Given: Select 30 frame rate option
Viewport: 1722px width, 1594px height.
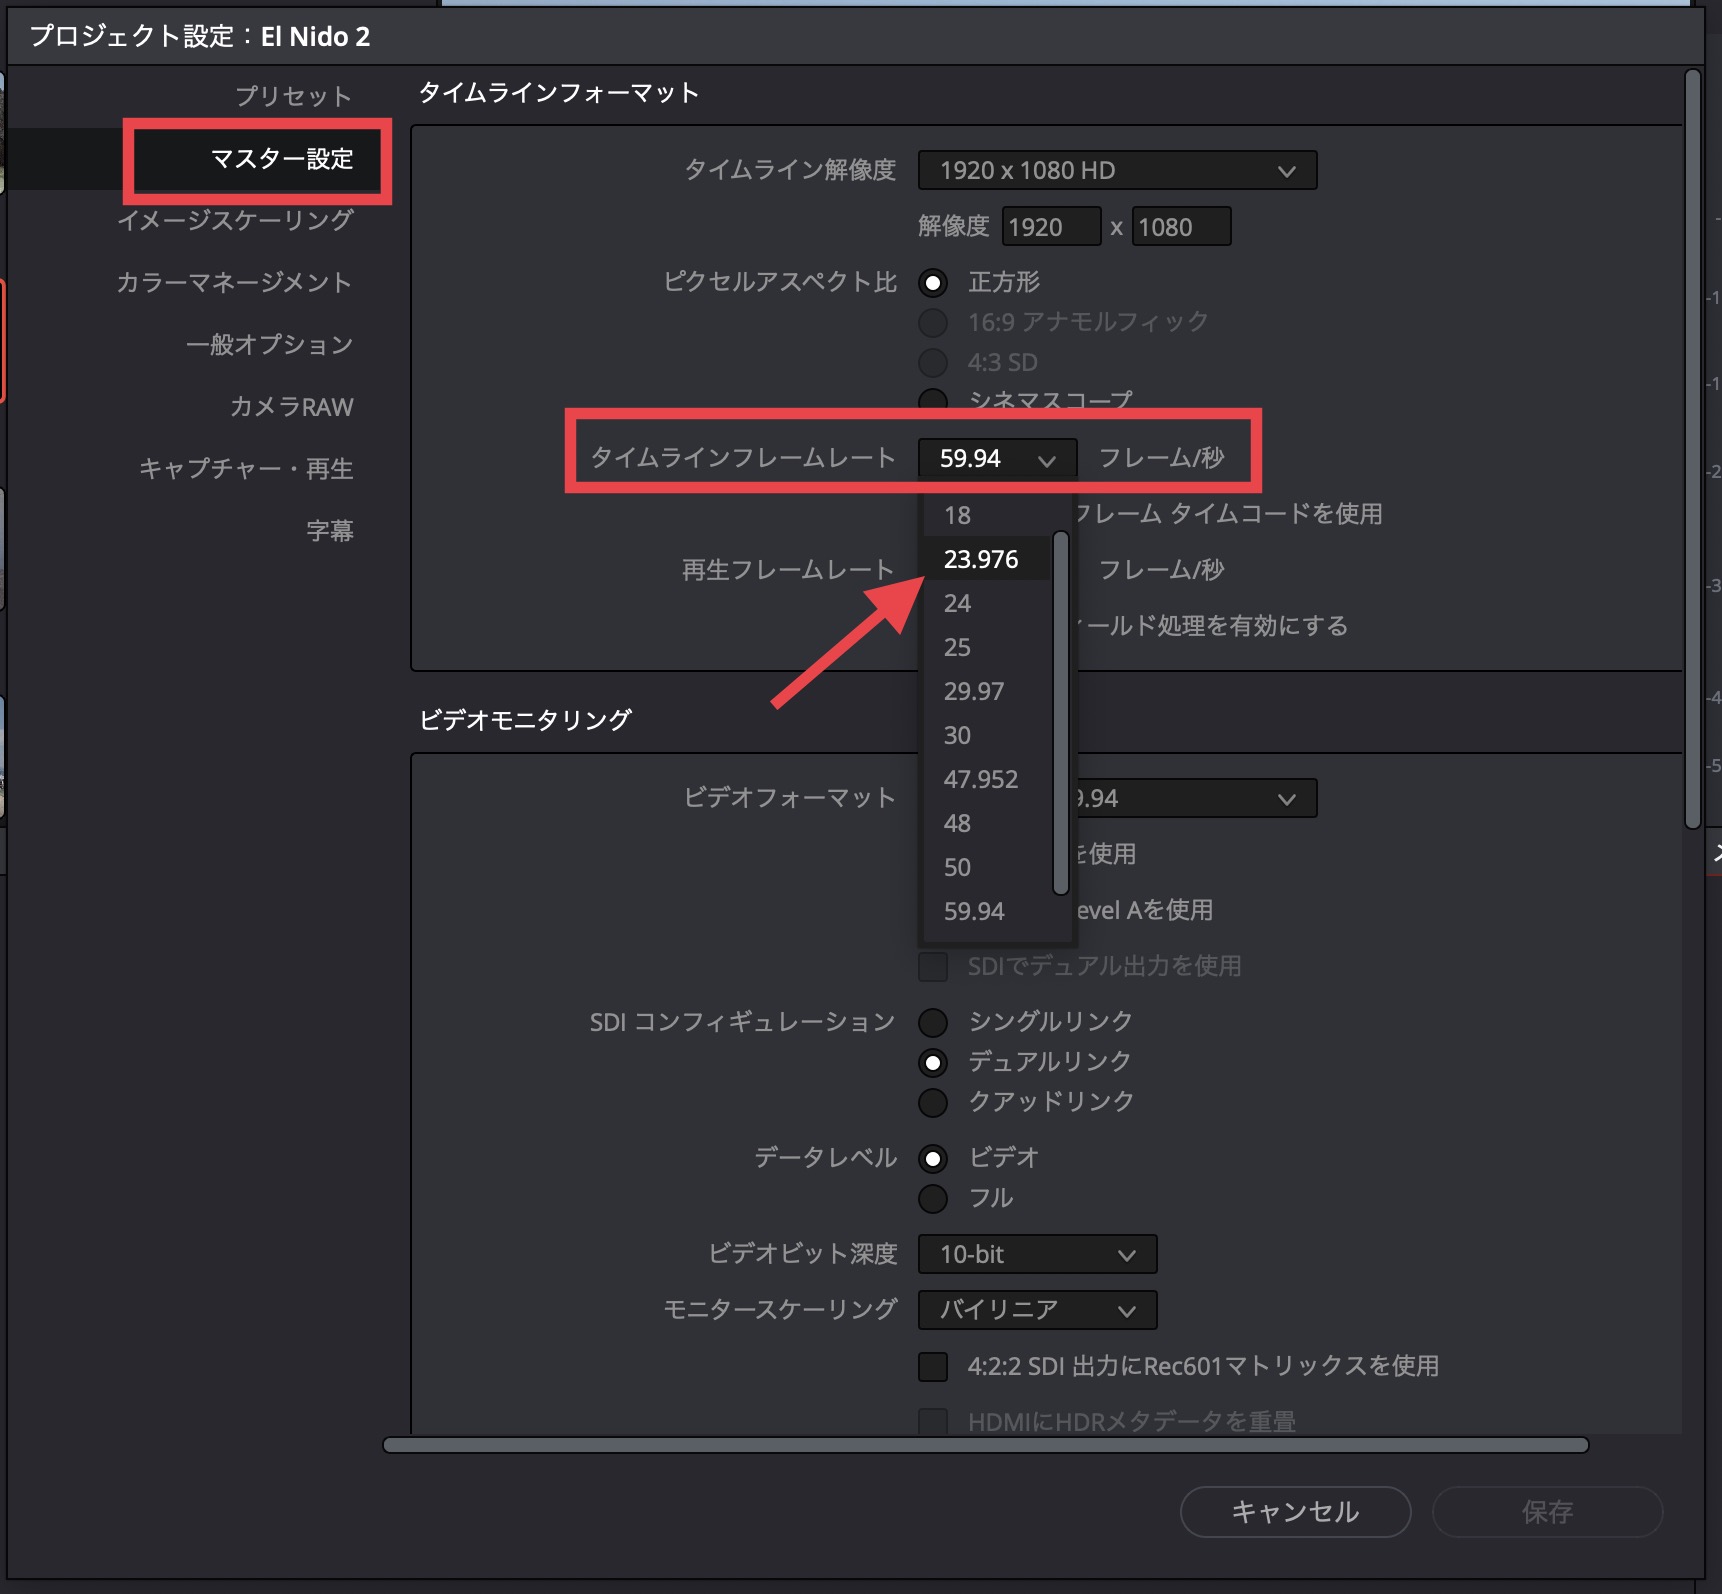Looking at the screenshot, I should [x=985, y=735].
